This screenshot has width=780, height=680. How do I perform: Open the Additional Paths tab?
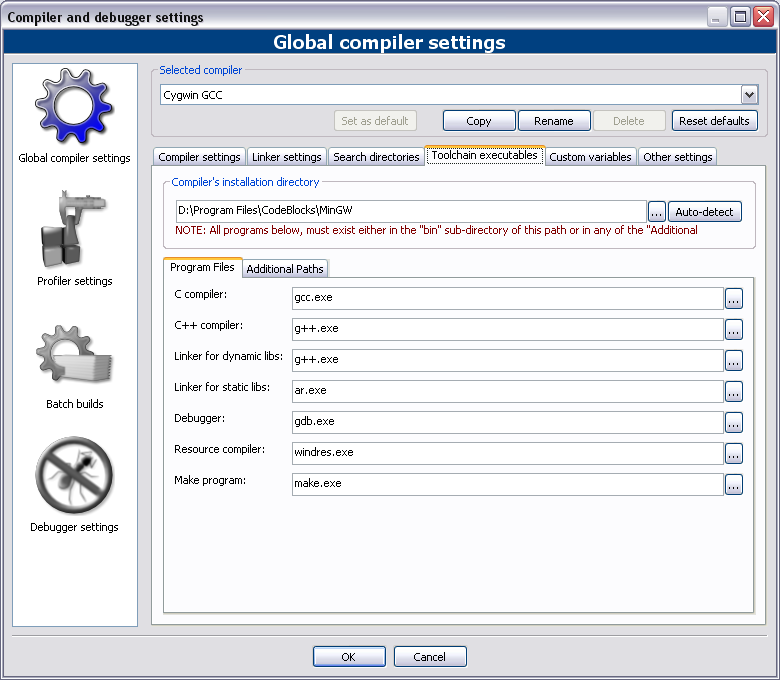tap(285, 269)
